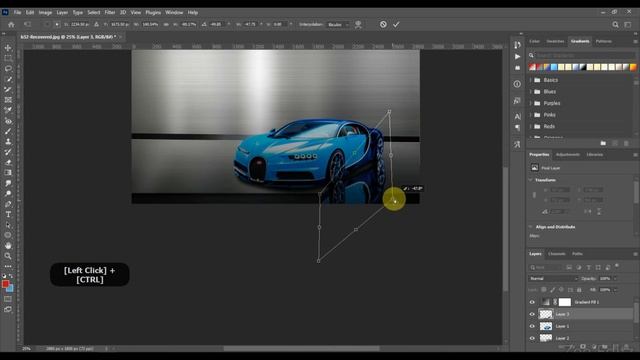The image size is (640, 360).
Task: Expand the Blues gradient folder
Action: coord(531,92)
